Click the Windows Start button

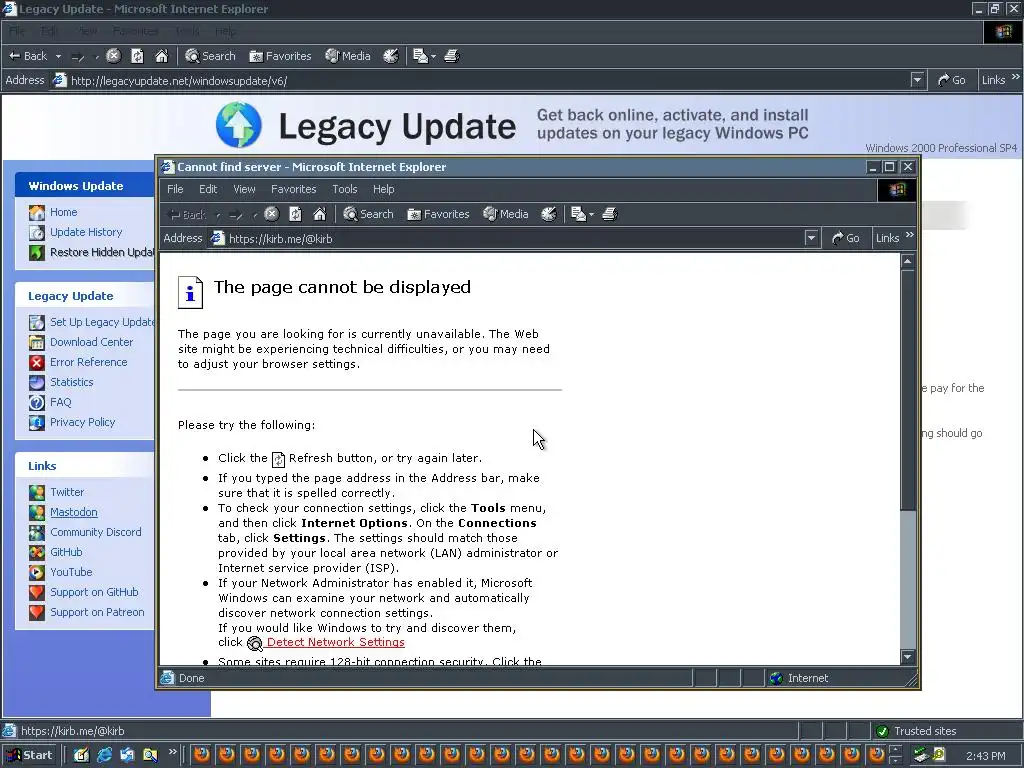tap(29, 755)
